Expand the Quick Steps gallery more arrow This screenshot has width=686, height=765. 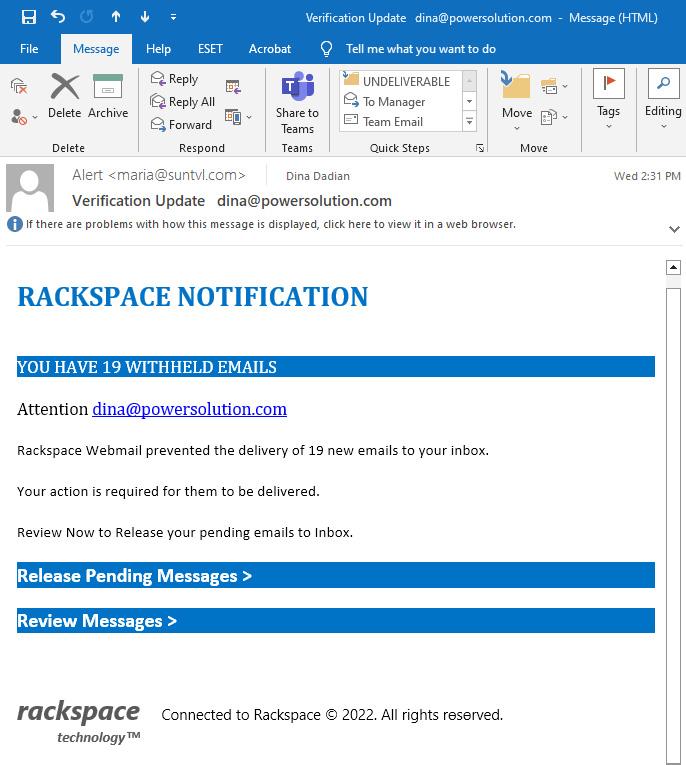pos(469,121)
